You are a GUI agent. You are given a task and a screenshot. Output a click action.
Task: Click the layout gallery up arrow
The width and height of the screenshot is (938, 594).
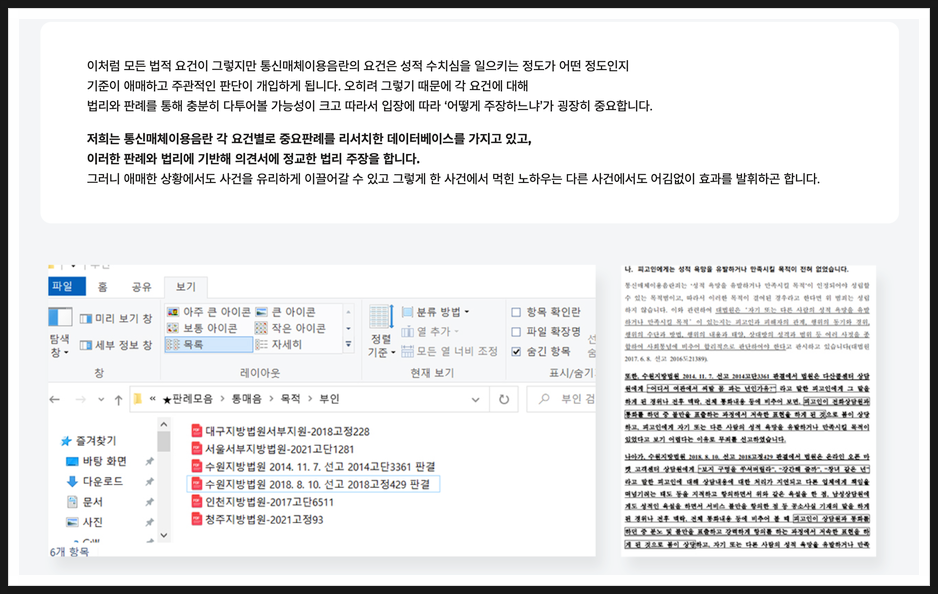[x=348, y=312]
